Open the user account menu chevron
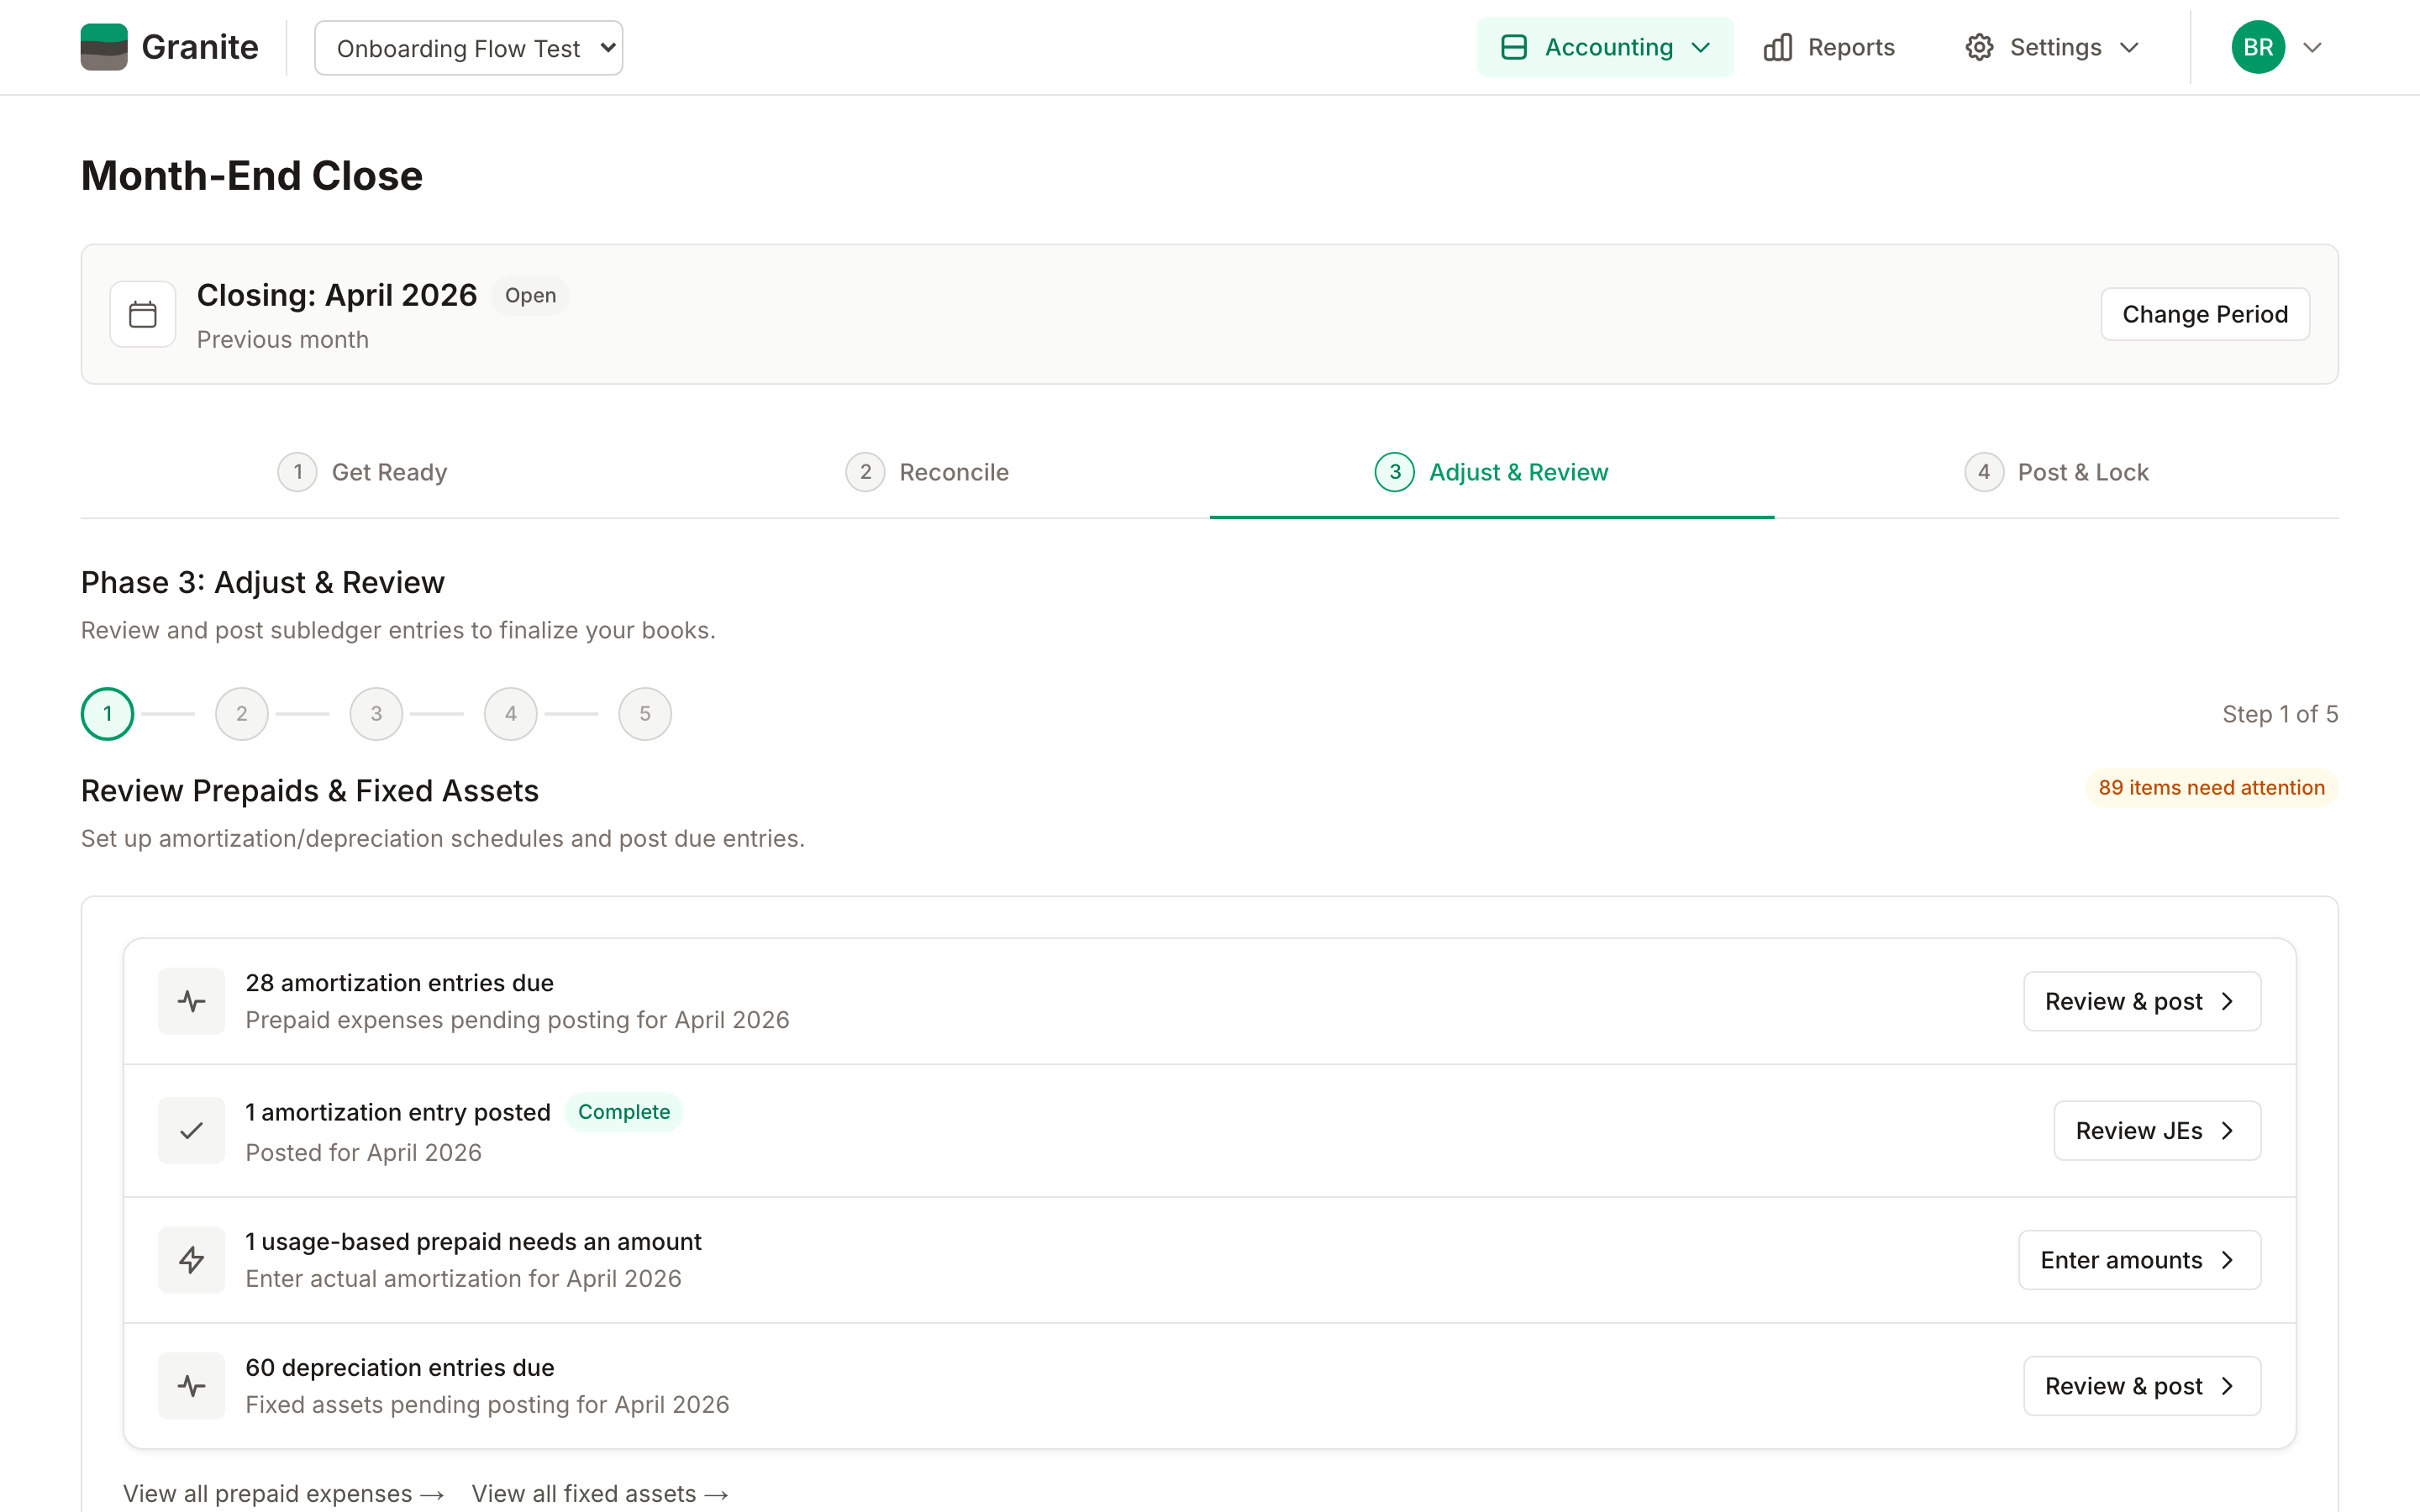Image resolution: width=2420 pixels, height=1512 pixels. (2312, 47)
